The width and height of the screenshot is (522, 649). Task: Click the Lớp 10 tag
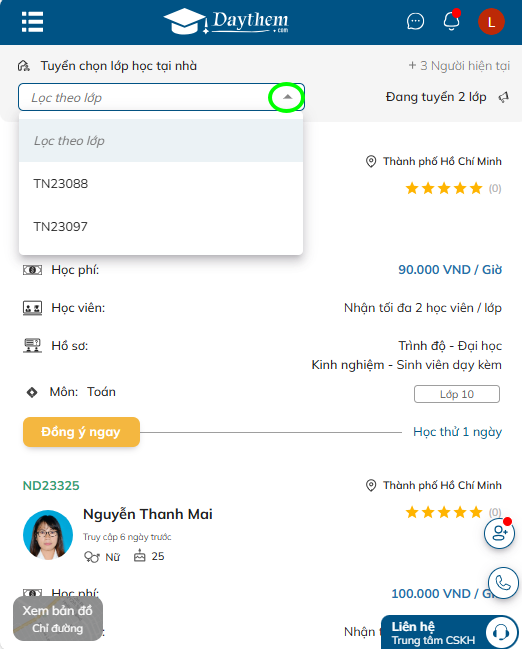[x=457, y=394]
